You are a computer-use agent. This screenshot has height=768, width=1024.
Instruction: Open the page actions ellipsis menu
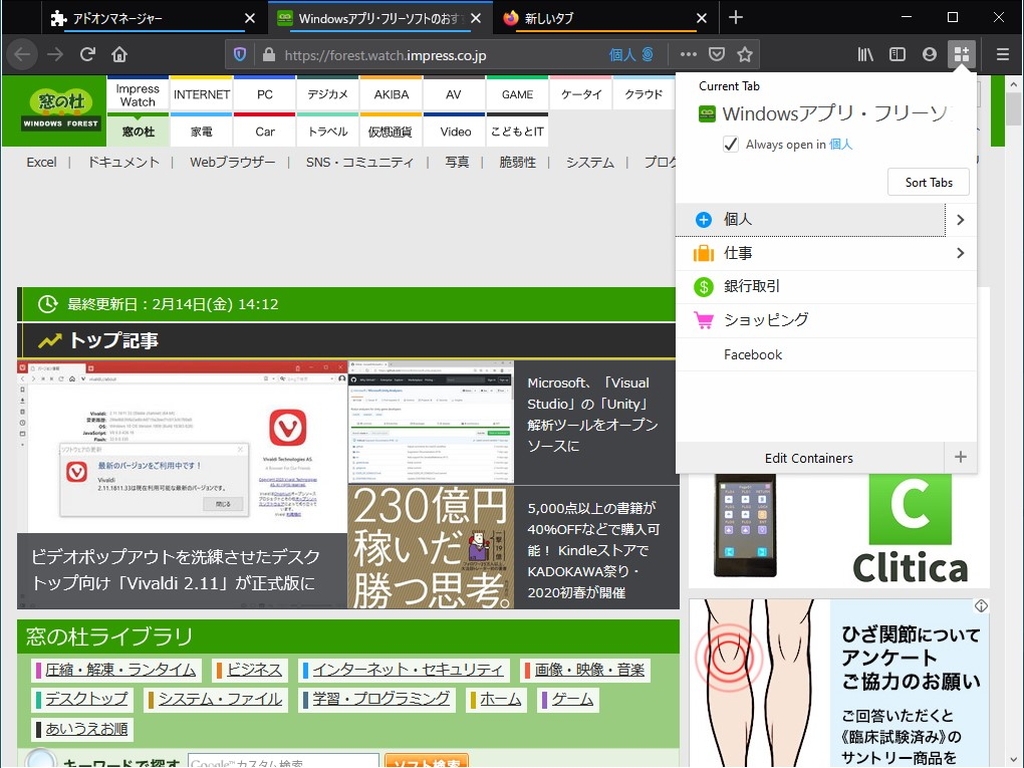coord(688,54)
